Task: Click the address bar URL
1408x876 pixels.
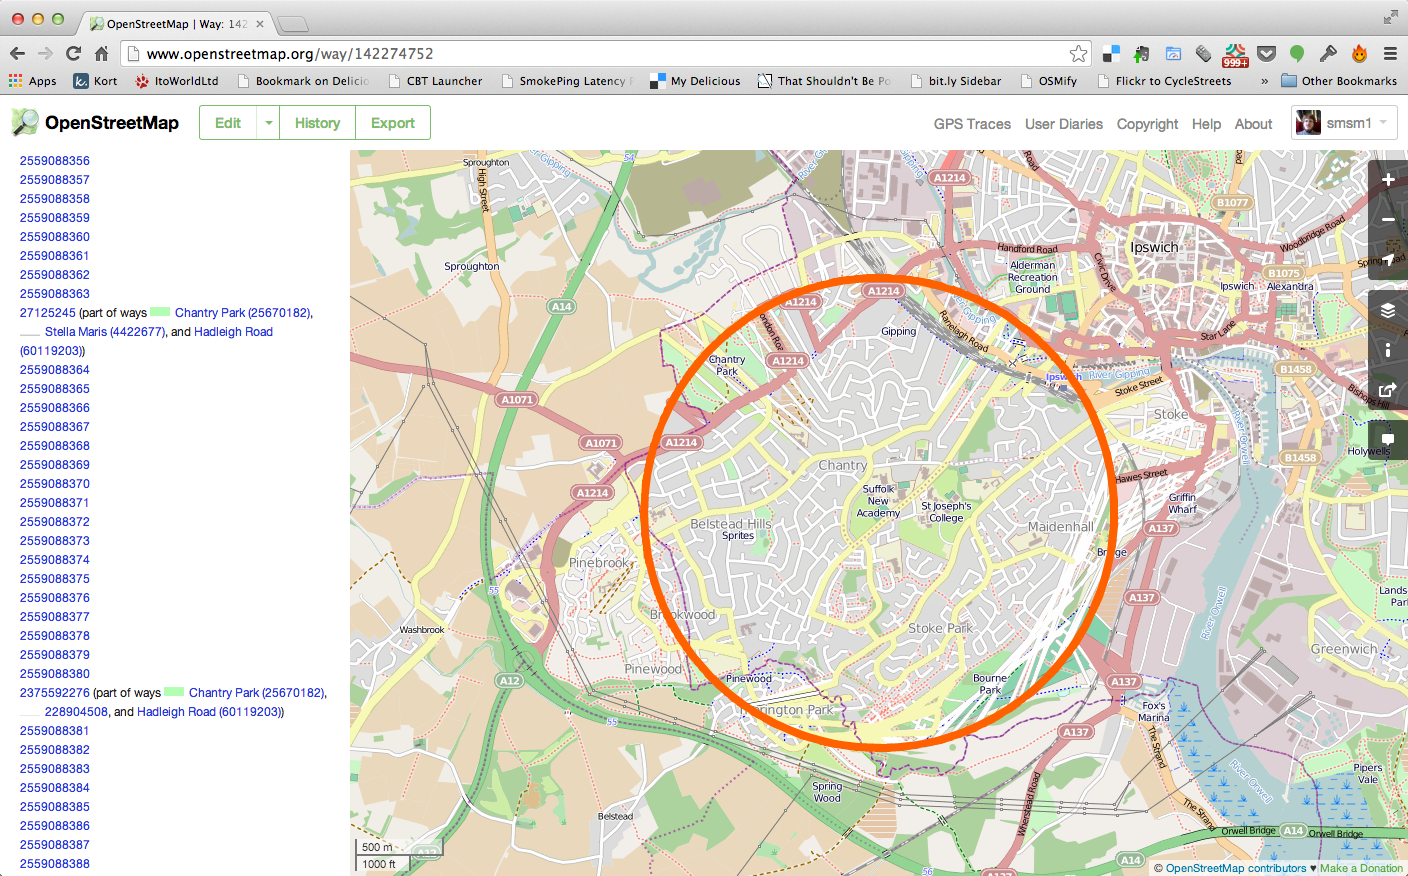Action: coord(290,54)
